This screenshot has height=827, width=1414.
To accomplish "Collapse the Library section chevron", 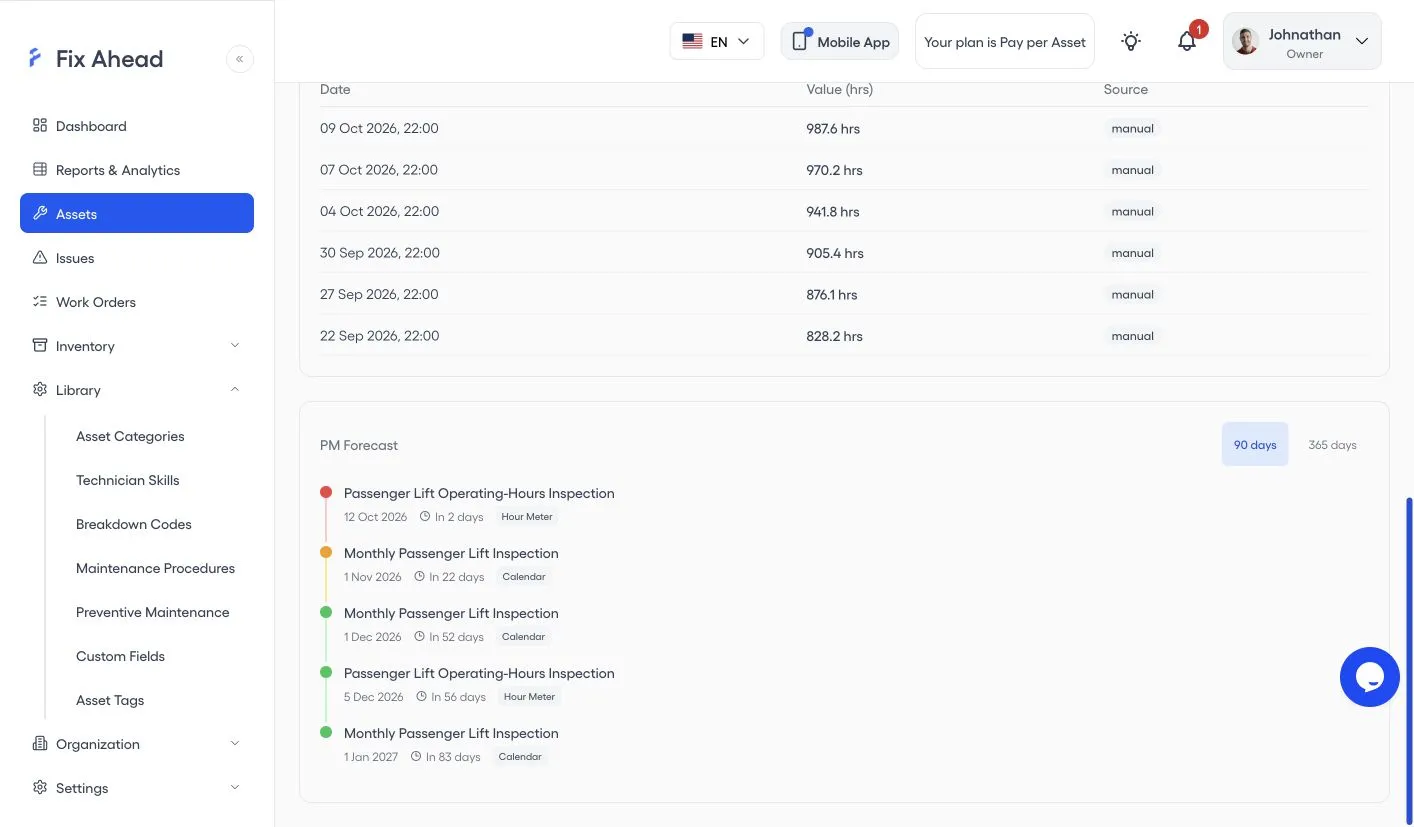I will (235, 390).
